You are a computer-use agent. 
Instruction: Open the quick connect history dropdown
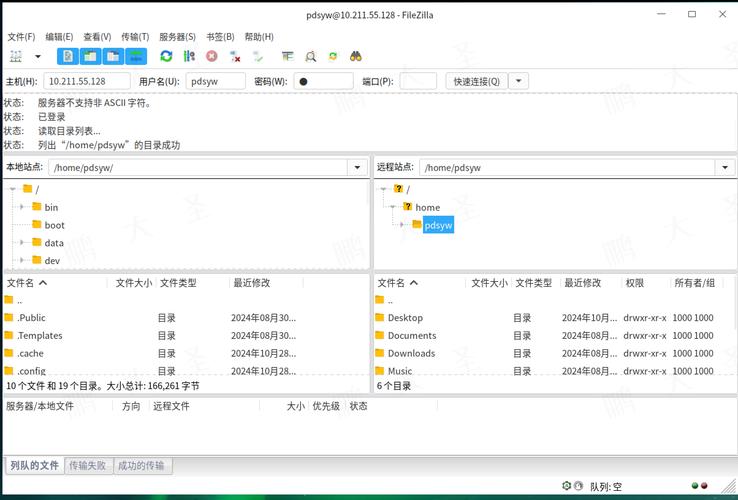519,81
